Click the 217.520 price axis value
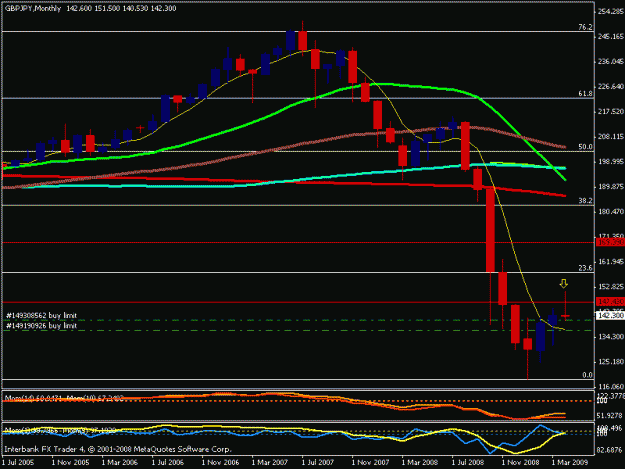625x469 pixels. [610, 112]
